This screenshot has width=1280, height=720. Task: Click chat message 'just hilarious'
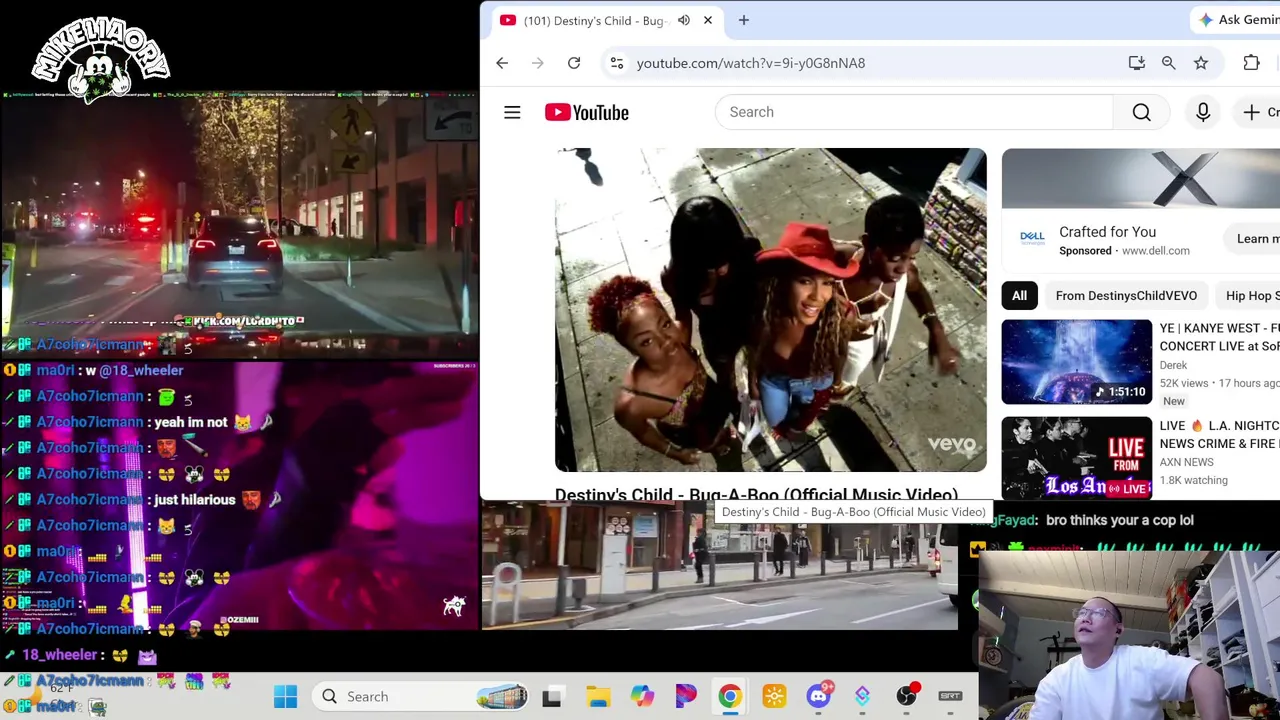pyautogui.click(x=194, y=500)
